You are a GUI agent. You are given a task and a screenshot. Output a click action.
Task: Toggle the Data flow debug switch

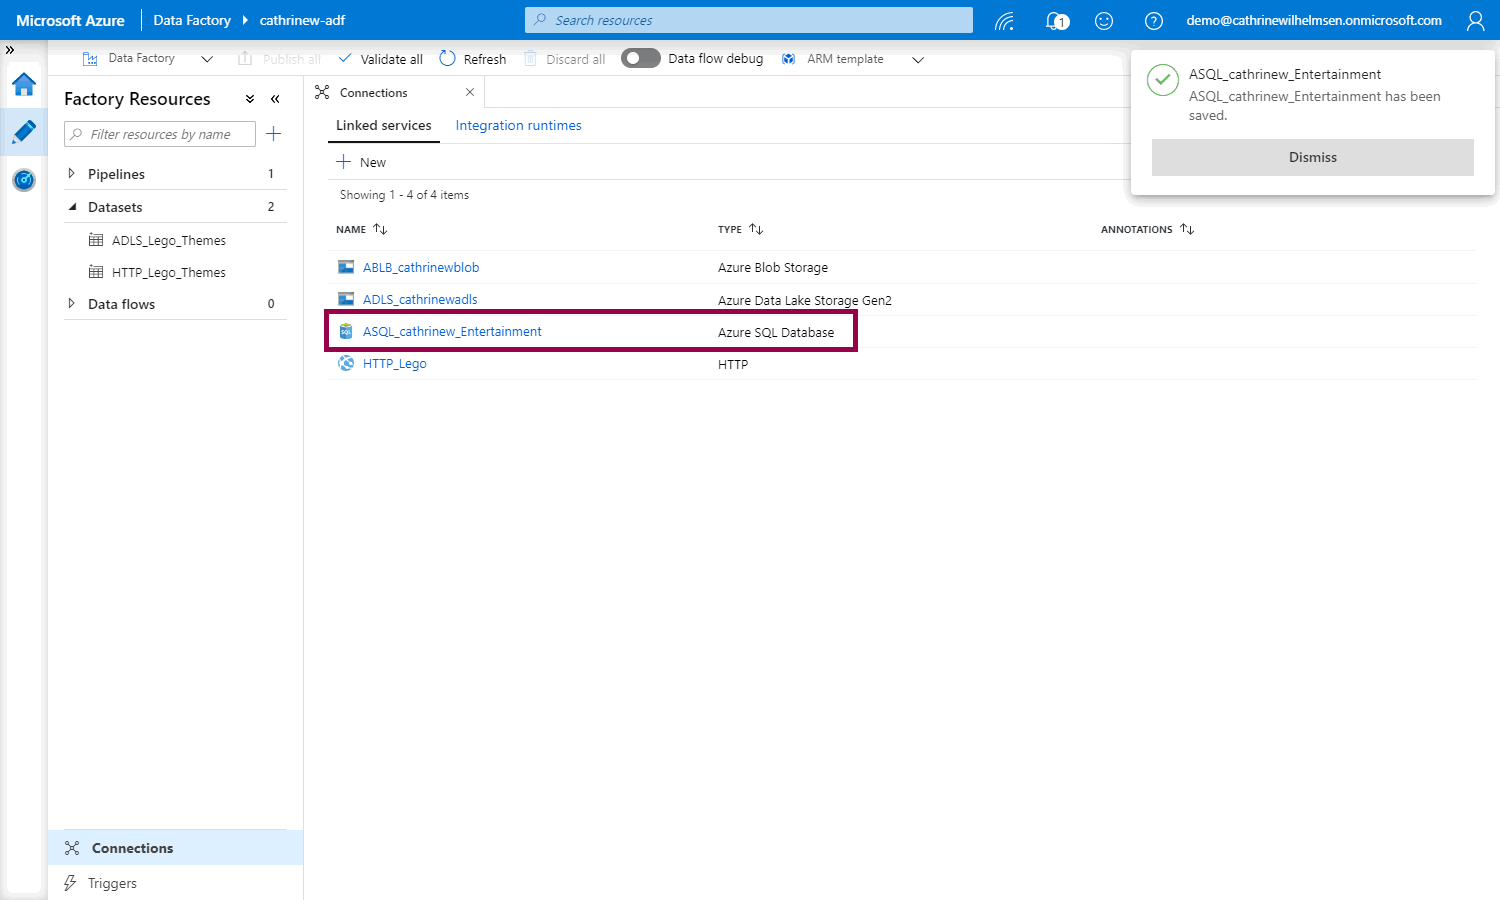tap(640, 58)
